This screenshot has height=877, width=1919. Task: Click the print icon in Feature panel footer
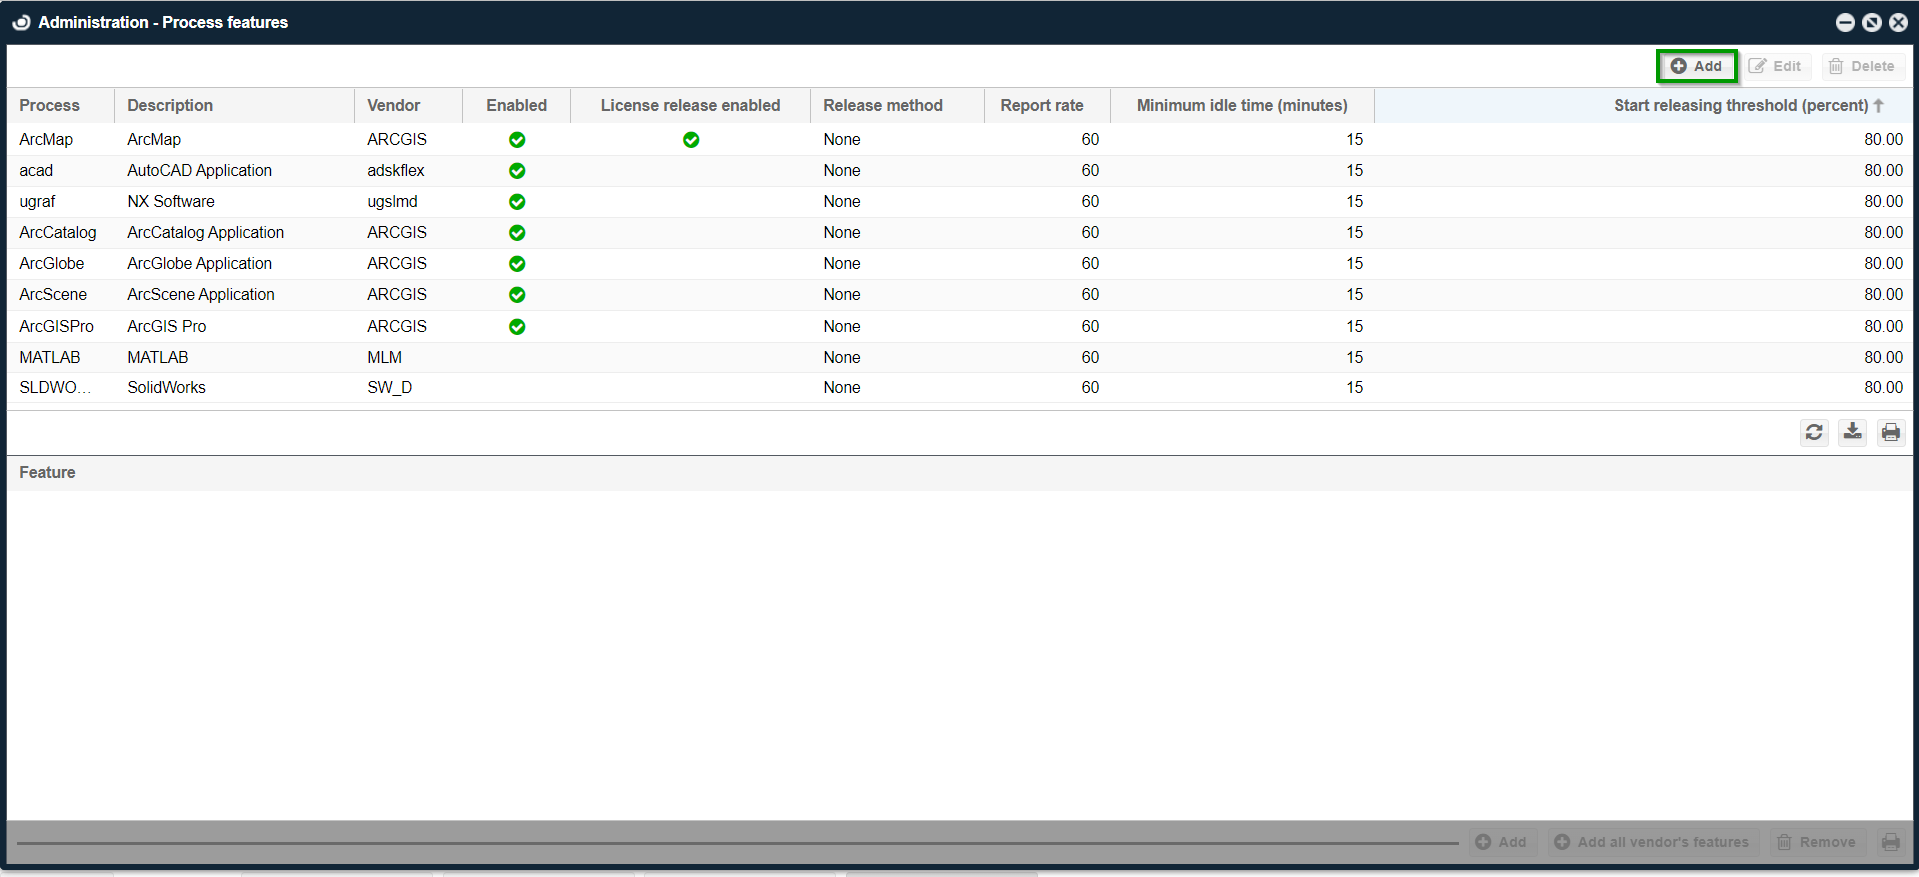[x=1890, y=842]
